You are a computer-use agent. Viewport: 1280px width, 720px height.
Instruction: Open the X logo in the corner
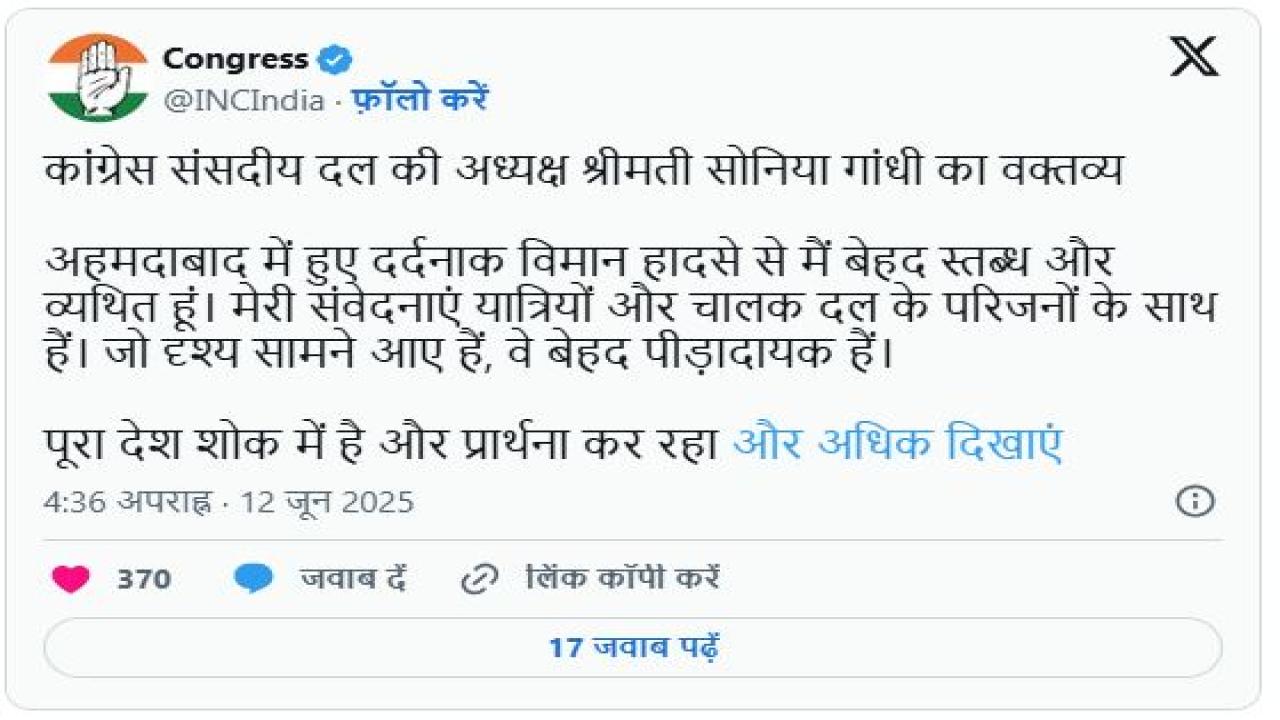(x=1194, y=57)
